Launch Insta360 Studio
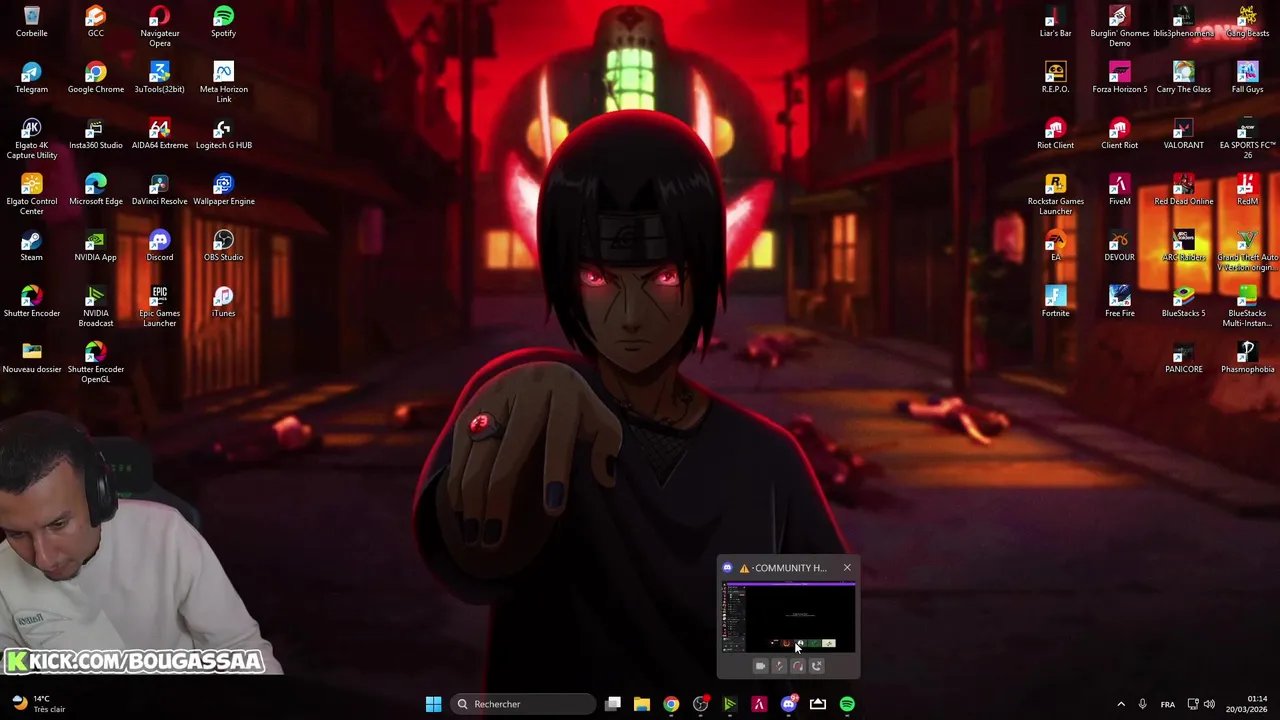The height and width of the screenshot is (720, 1280). (95, 134)
